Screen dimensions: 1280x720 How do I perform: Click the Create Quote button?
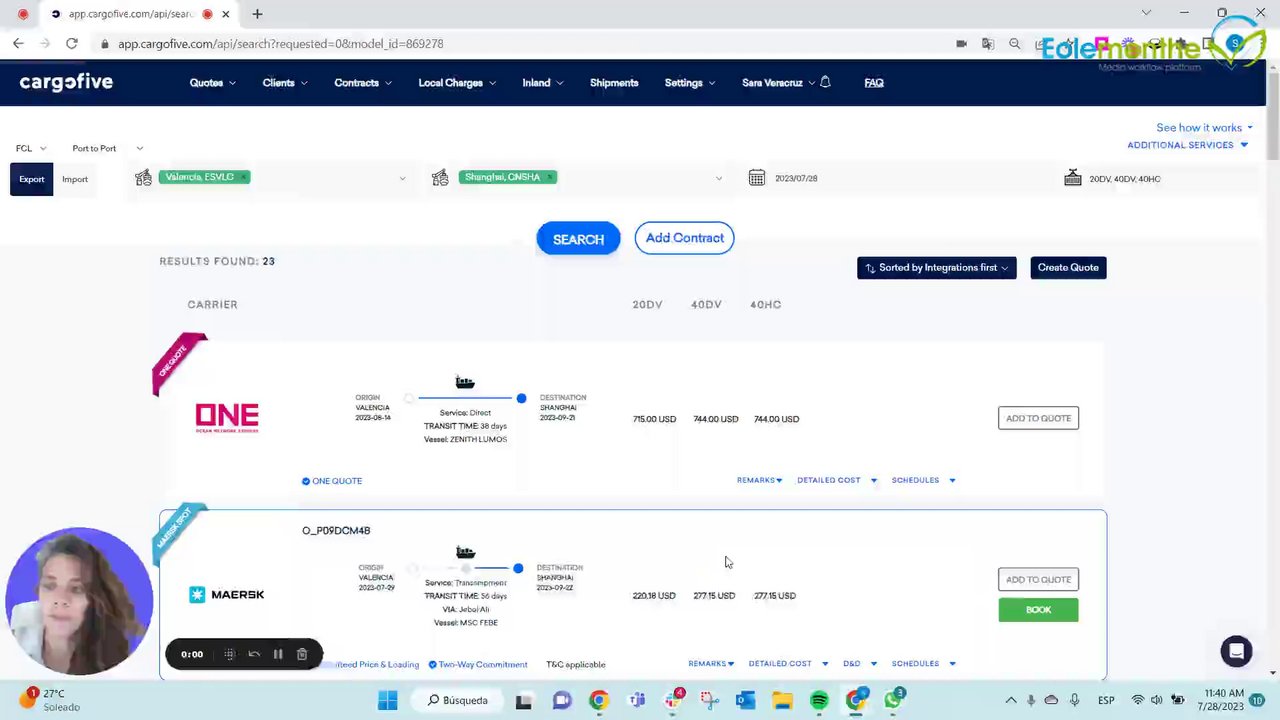click(x=1068, y=268)
